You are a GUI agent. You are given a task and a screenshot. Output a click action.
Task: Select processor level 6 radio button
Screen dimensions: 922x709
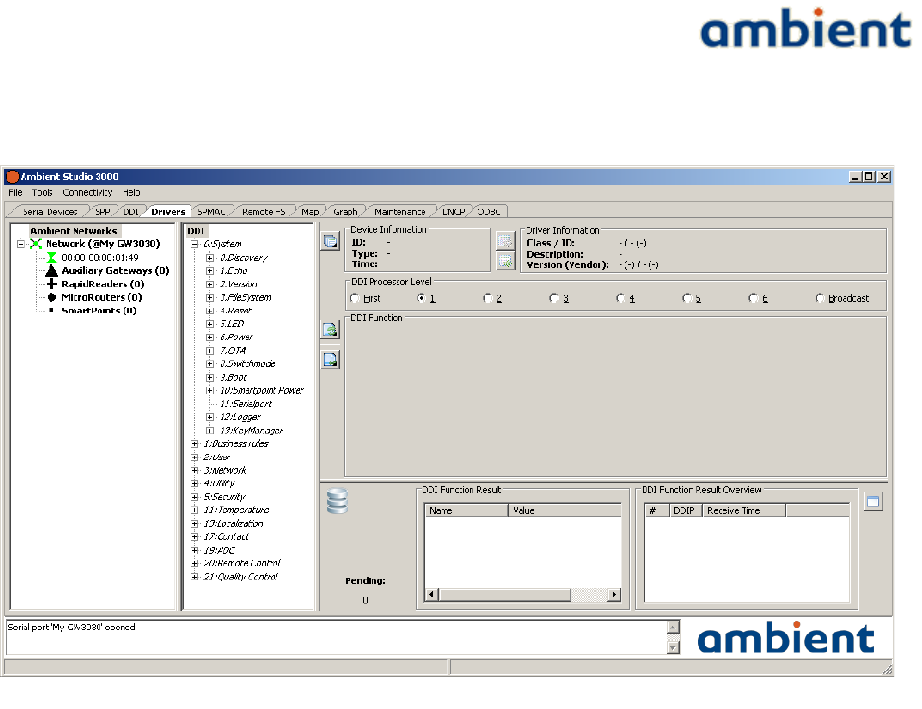[753, 299]
